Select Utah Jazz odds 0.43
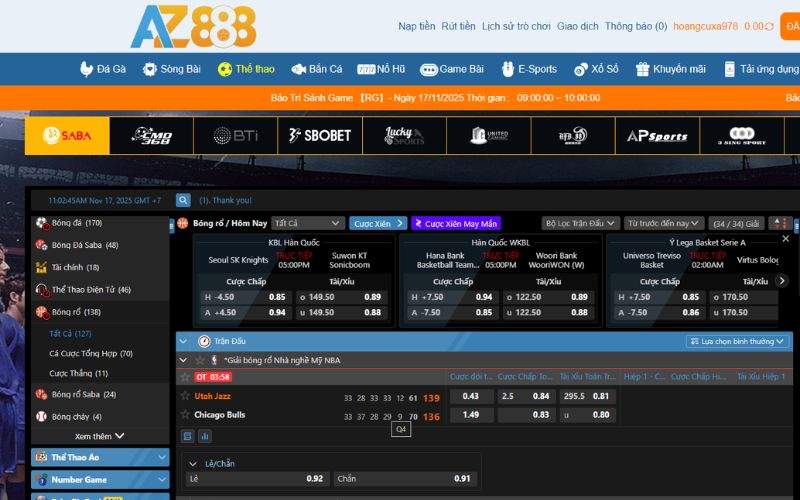 (471, 397)
